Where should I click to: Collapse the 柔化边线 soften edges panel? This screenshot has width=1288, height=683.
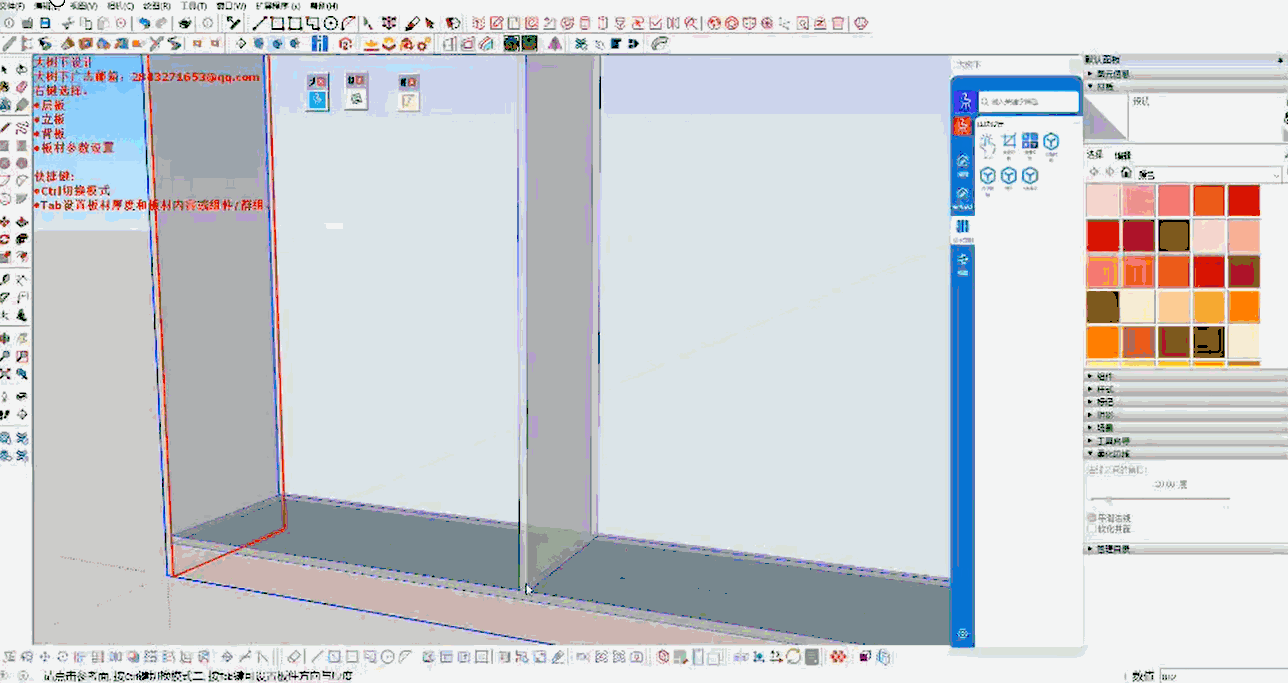1105,453
